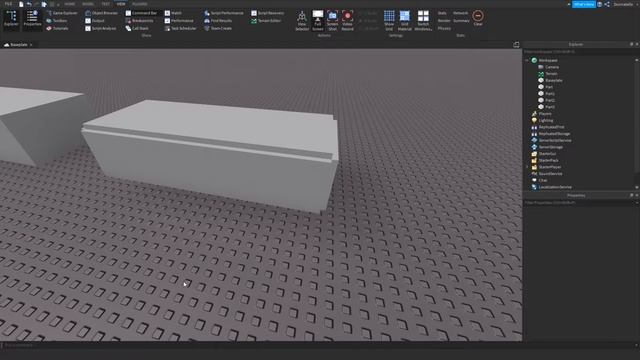This screenshot has height=360, width=640.
Task: Select Terrain in the Explorer
Action: point(548,74)
